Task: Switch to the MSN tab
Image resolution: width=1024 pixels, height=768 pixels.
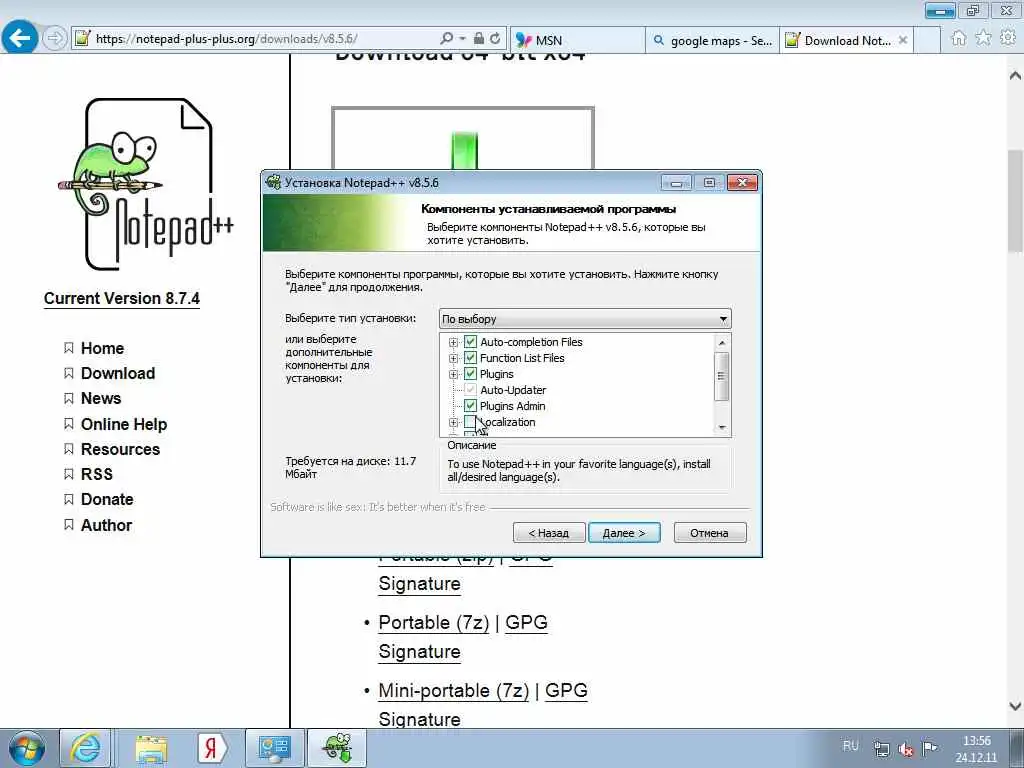Action: coord(577,40)
